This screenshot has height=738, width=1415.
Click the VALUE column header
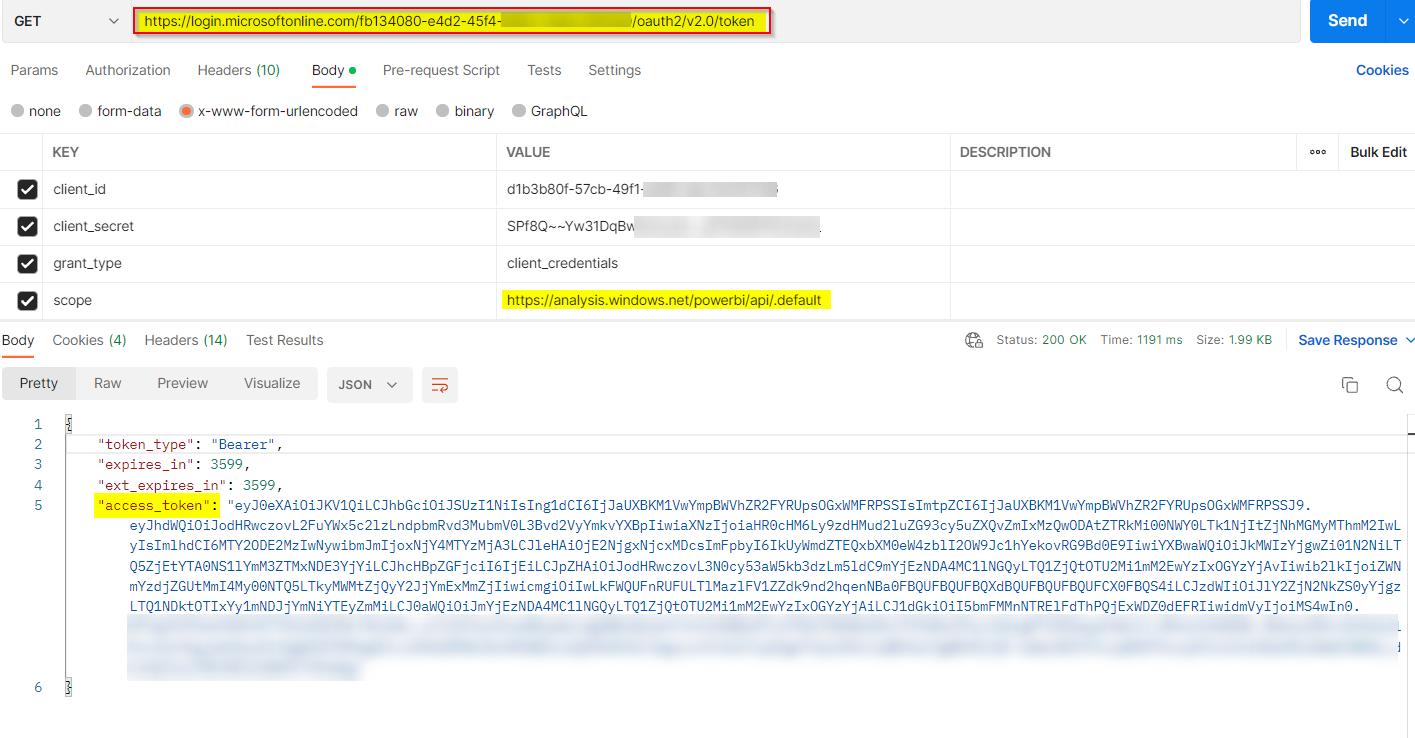tap(529, 152)
